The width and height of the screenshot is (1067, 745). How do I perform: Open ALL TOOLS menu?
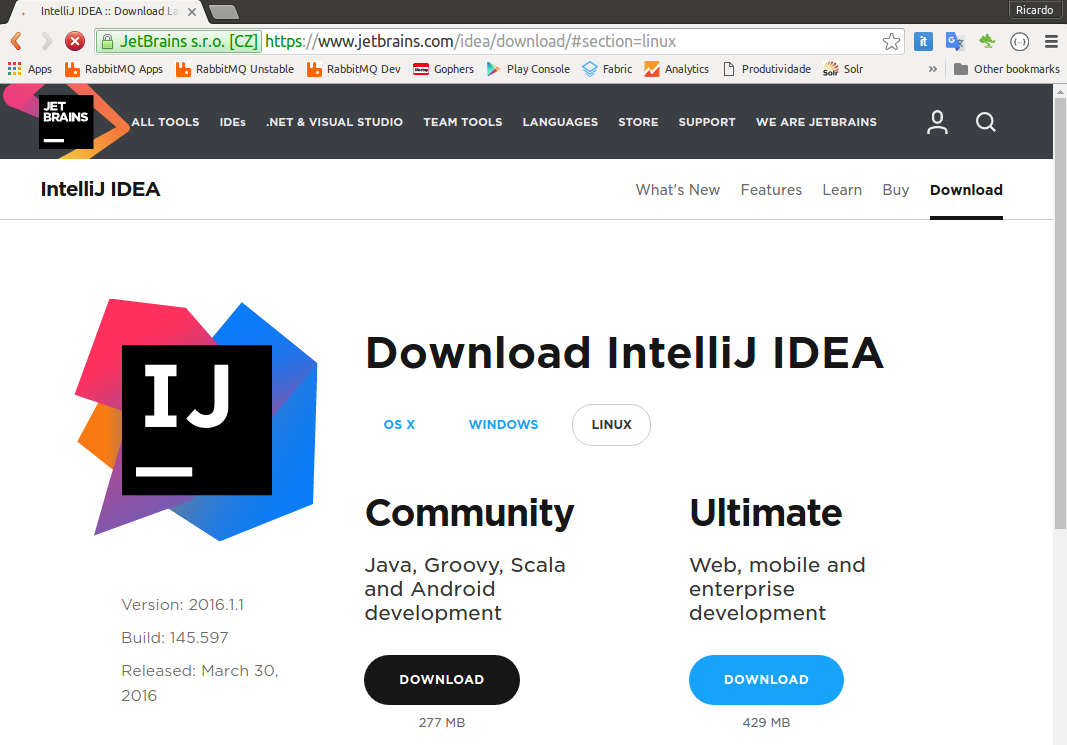165,122
